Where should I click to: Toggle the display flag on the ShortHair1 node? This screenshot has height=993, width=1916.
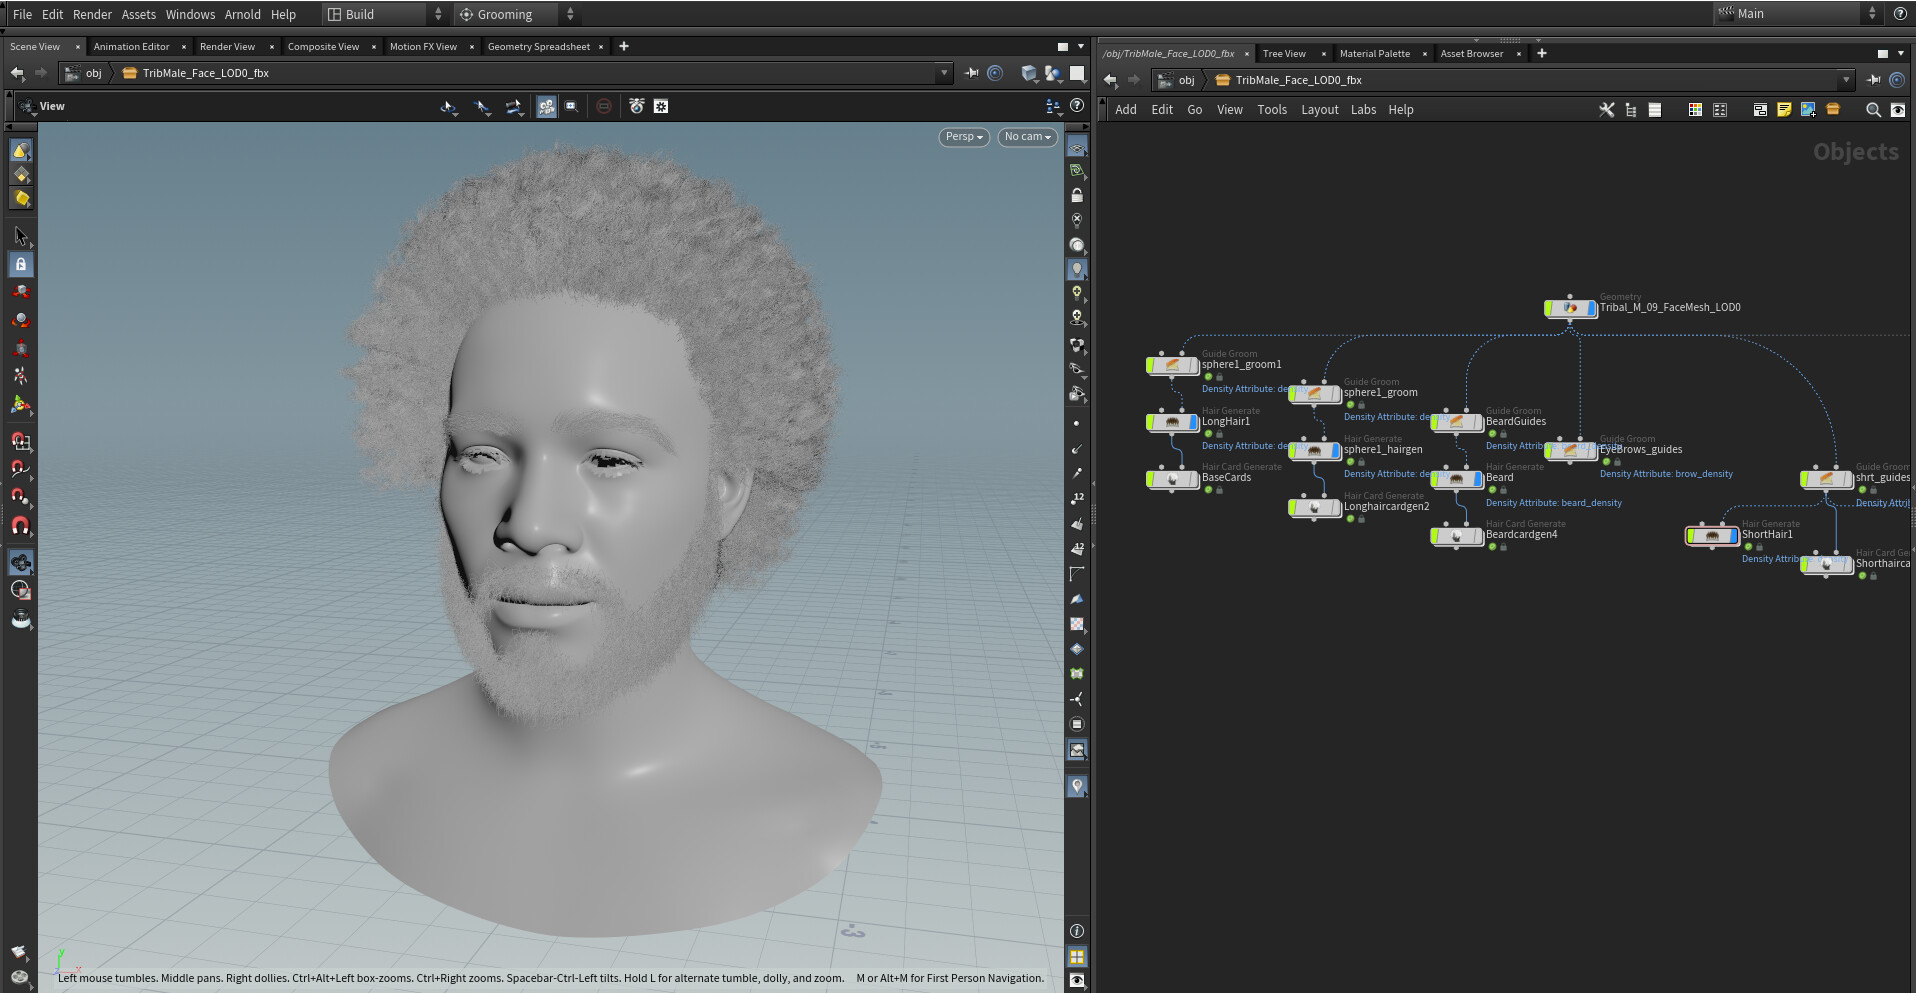point(1735,536)
